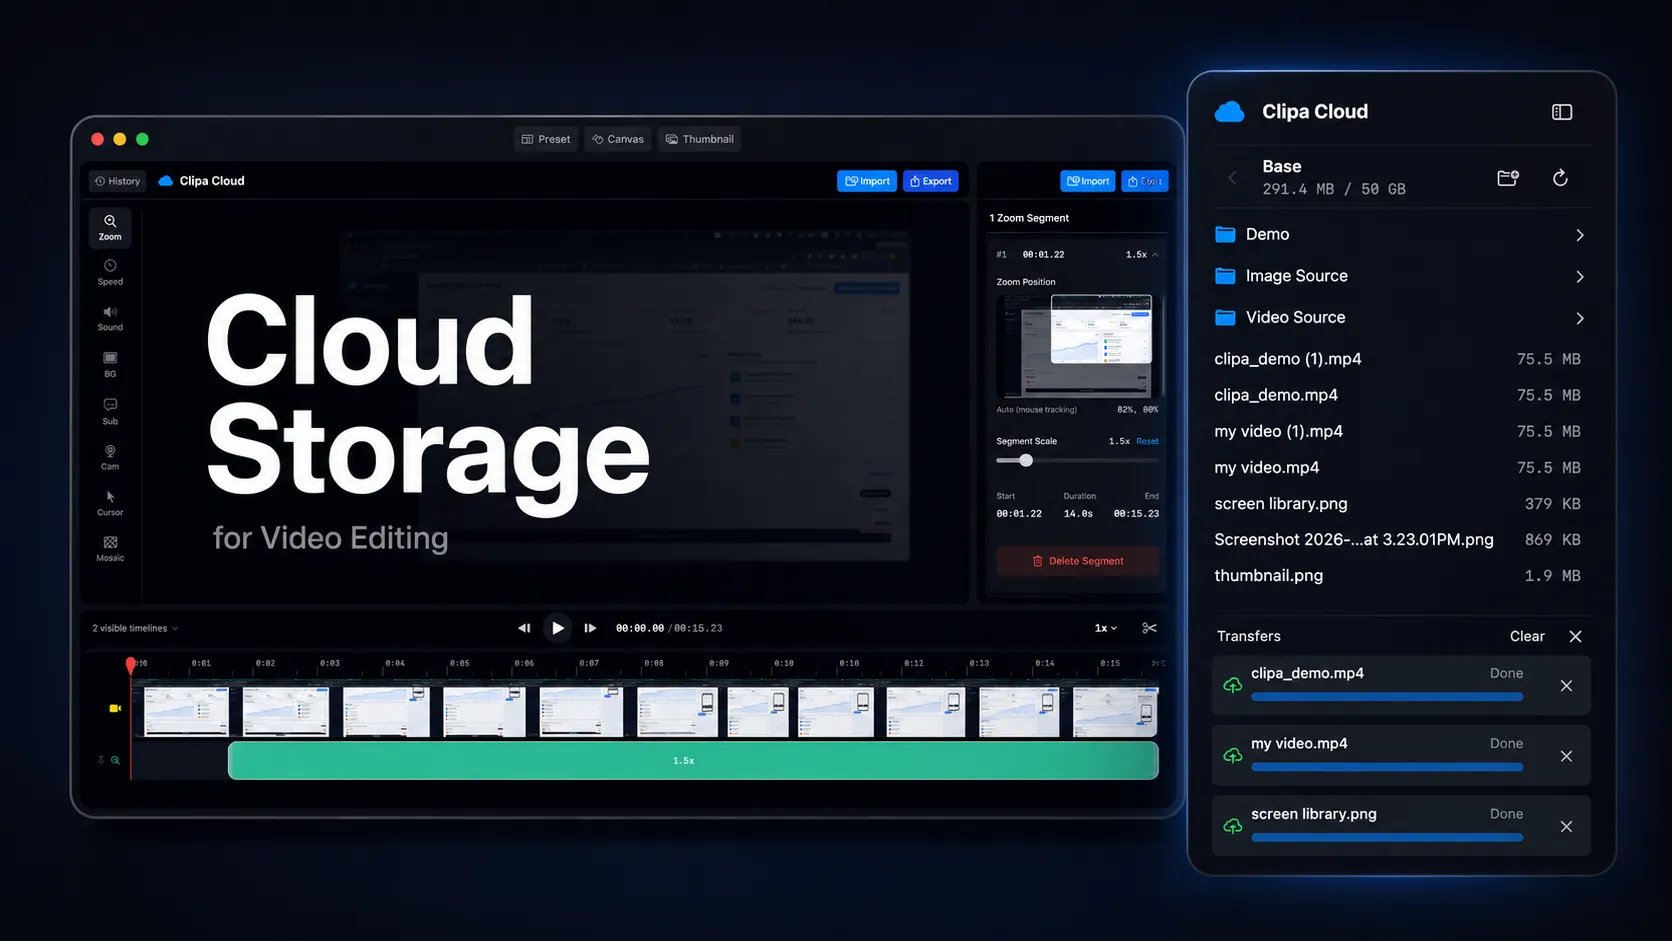Click the segment start time 00:01.22

click(1019, 514)
